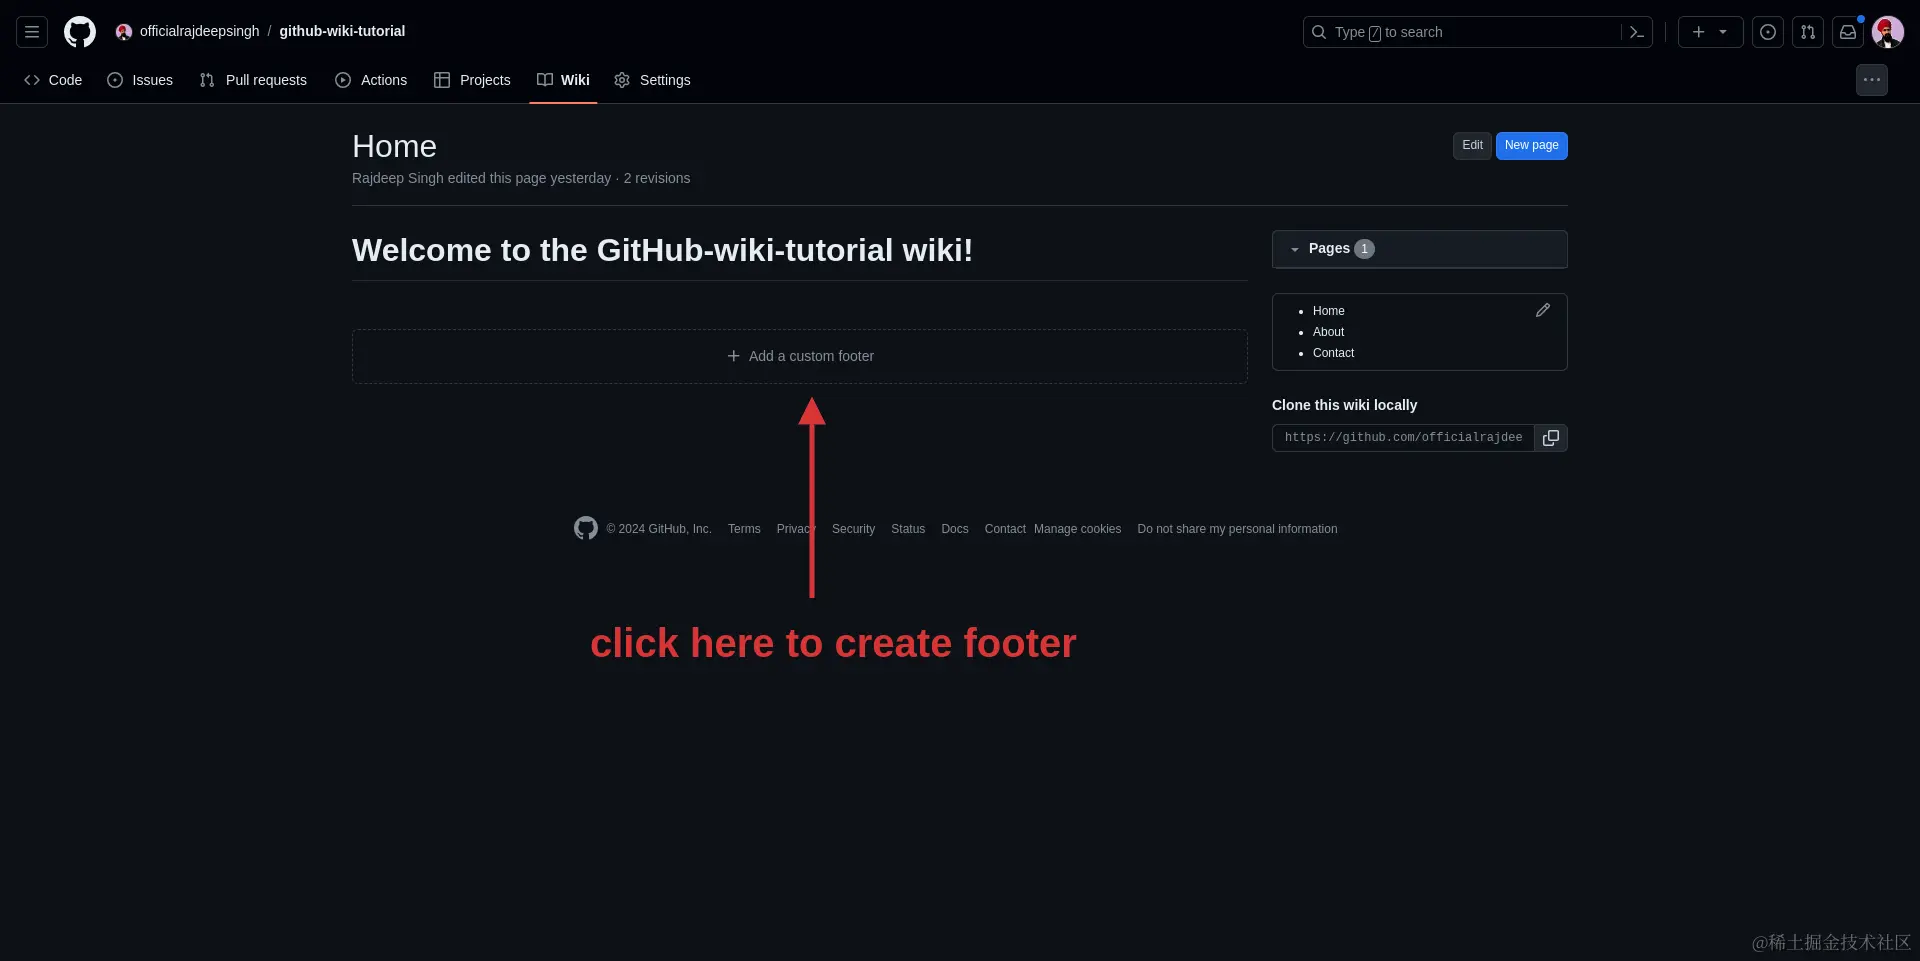Open the Wiki tab
The height and width of the screenshot is (961, 1920).
tap(563, 80)
